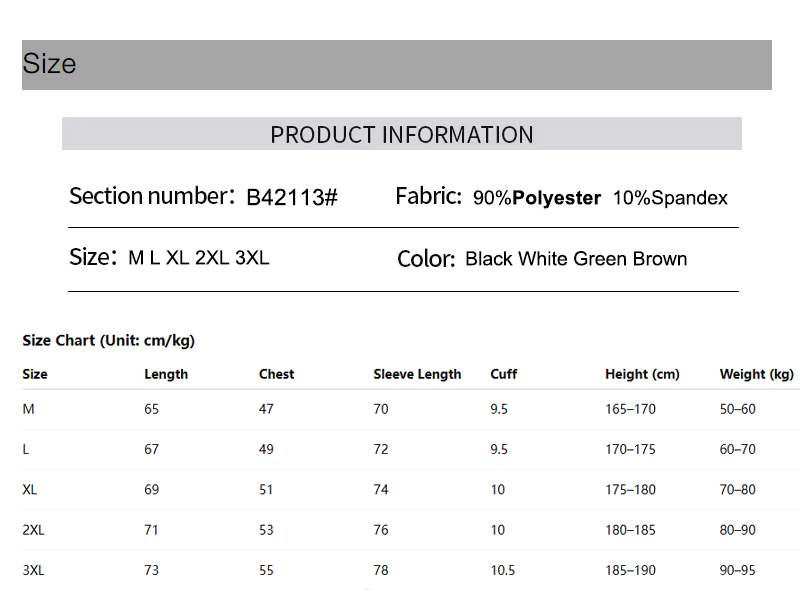
Task: Select the section number B42113# text
Action: coord(291,197)
